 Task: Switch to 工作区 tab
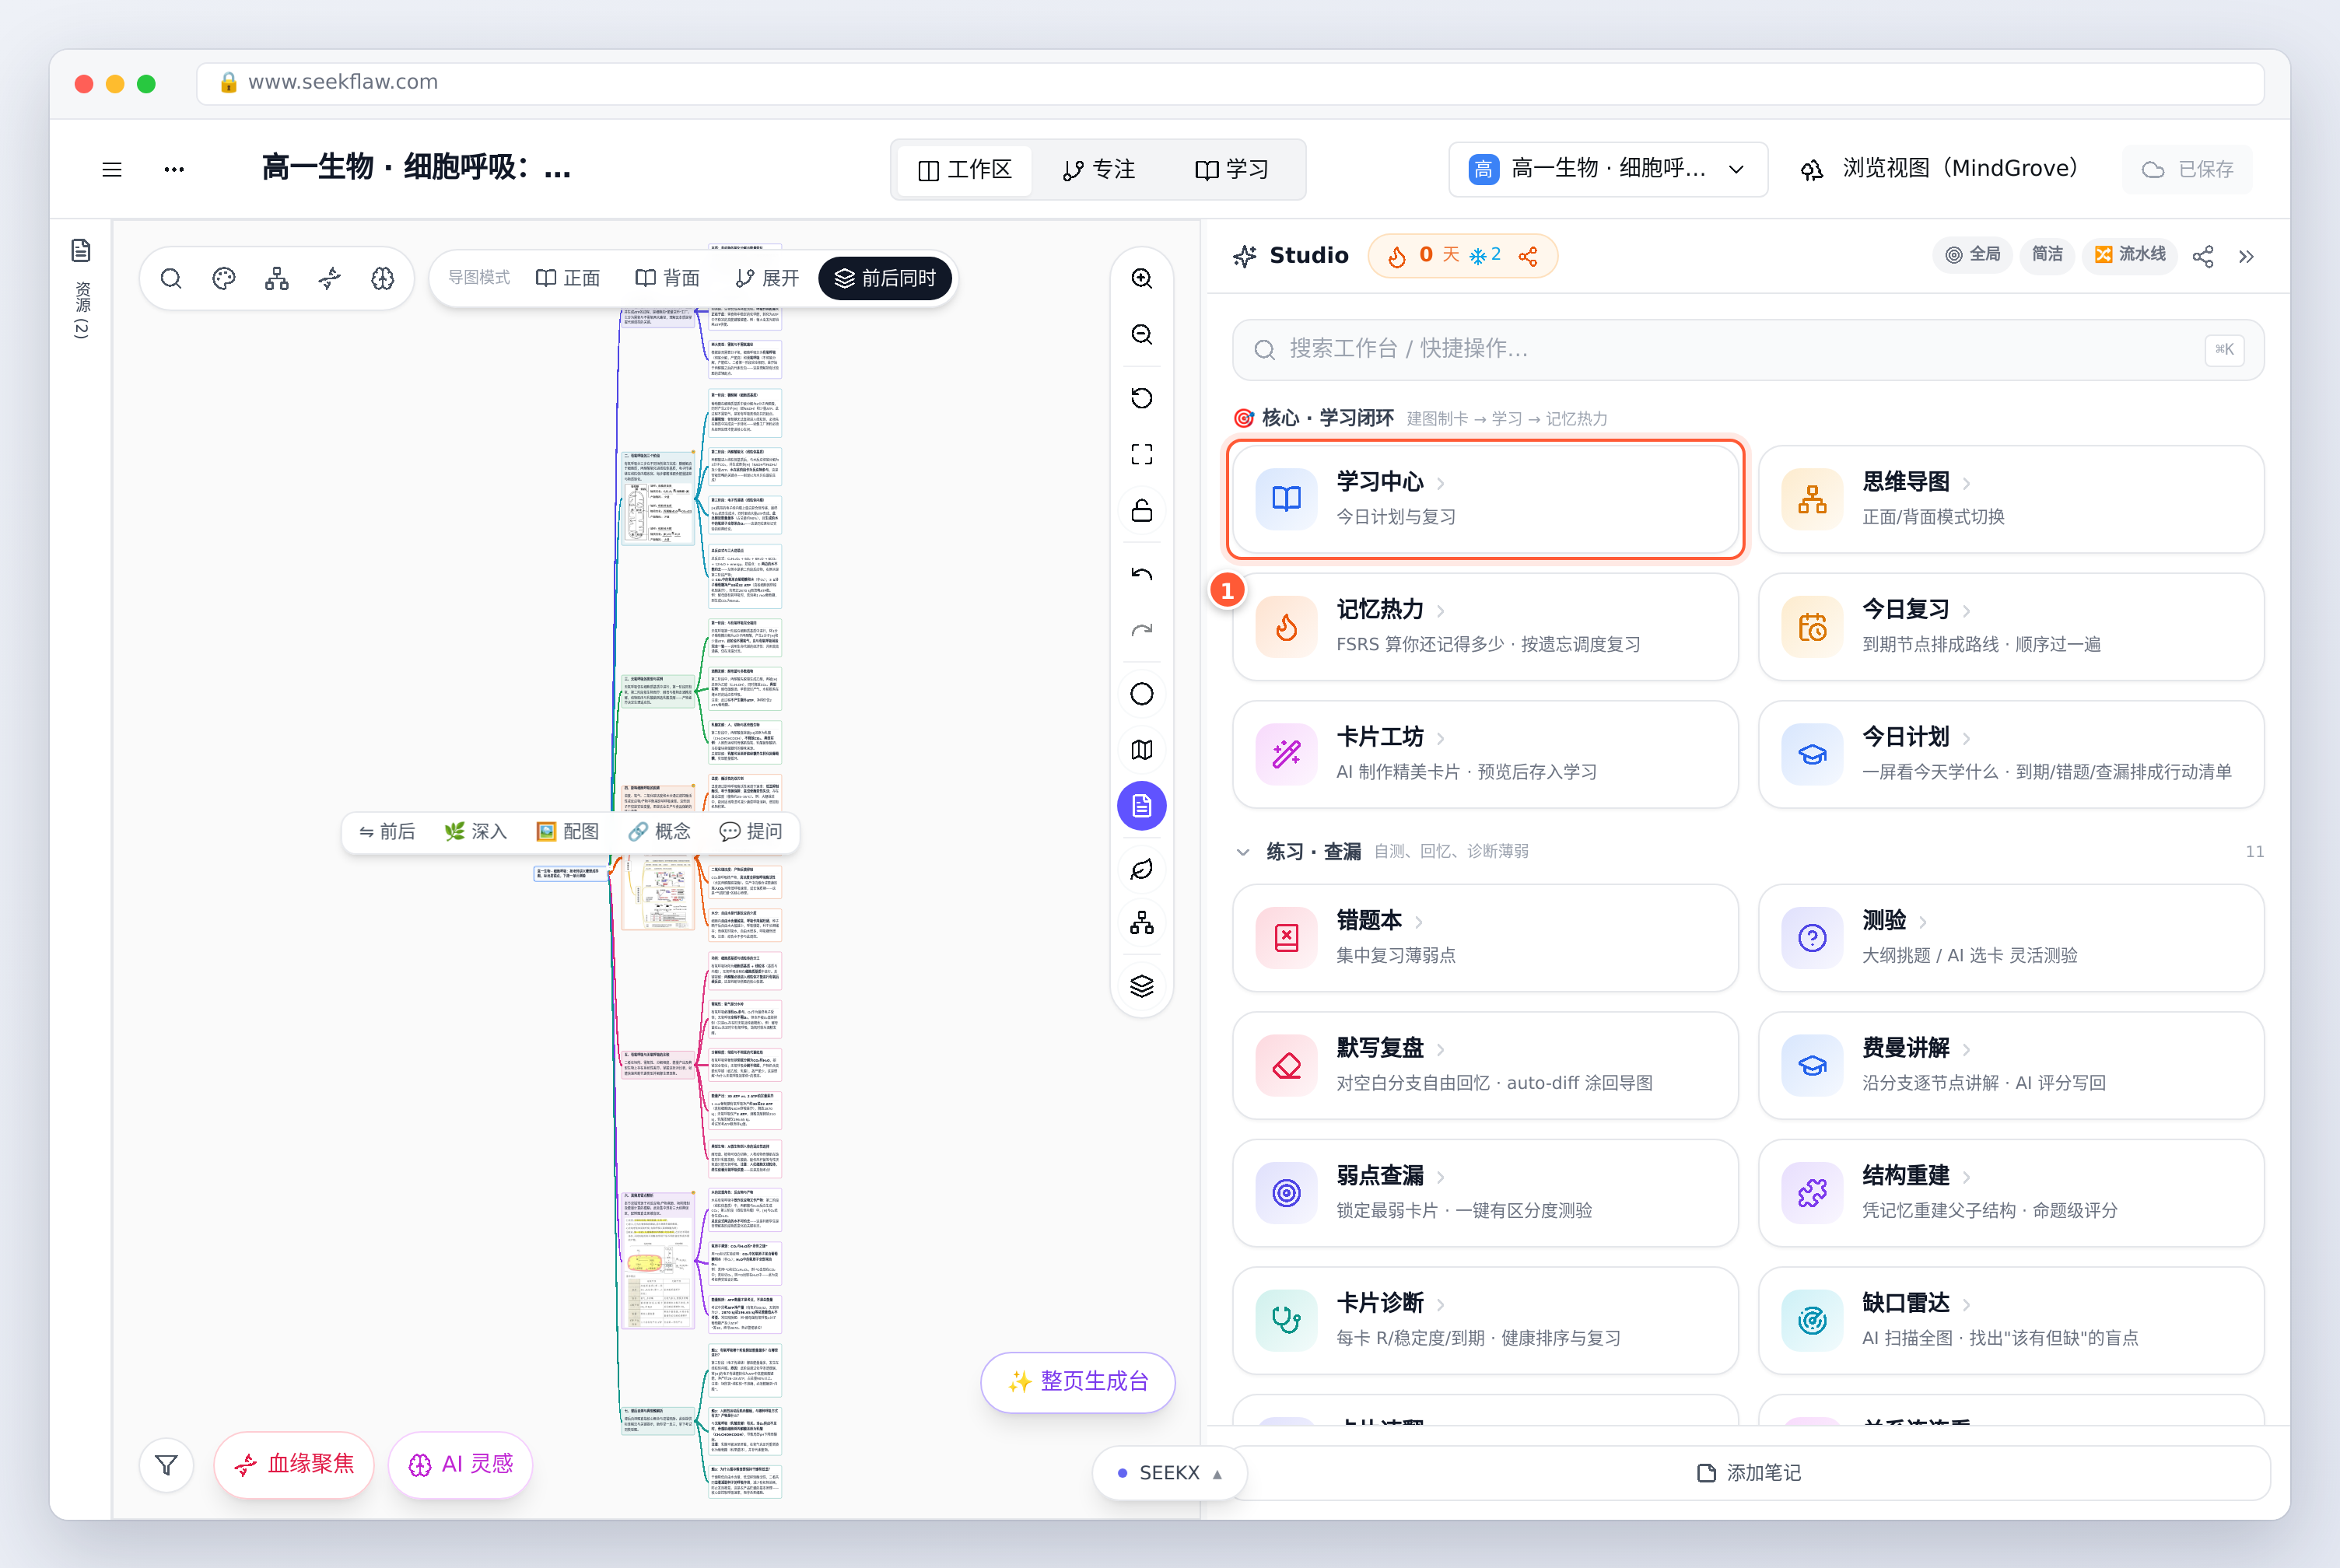click(965, 170)
